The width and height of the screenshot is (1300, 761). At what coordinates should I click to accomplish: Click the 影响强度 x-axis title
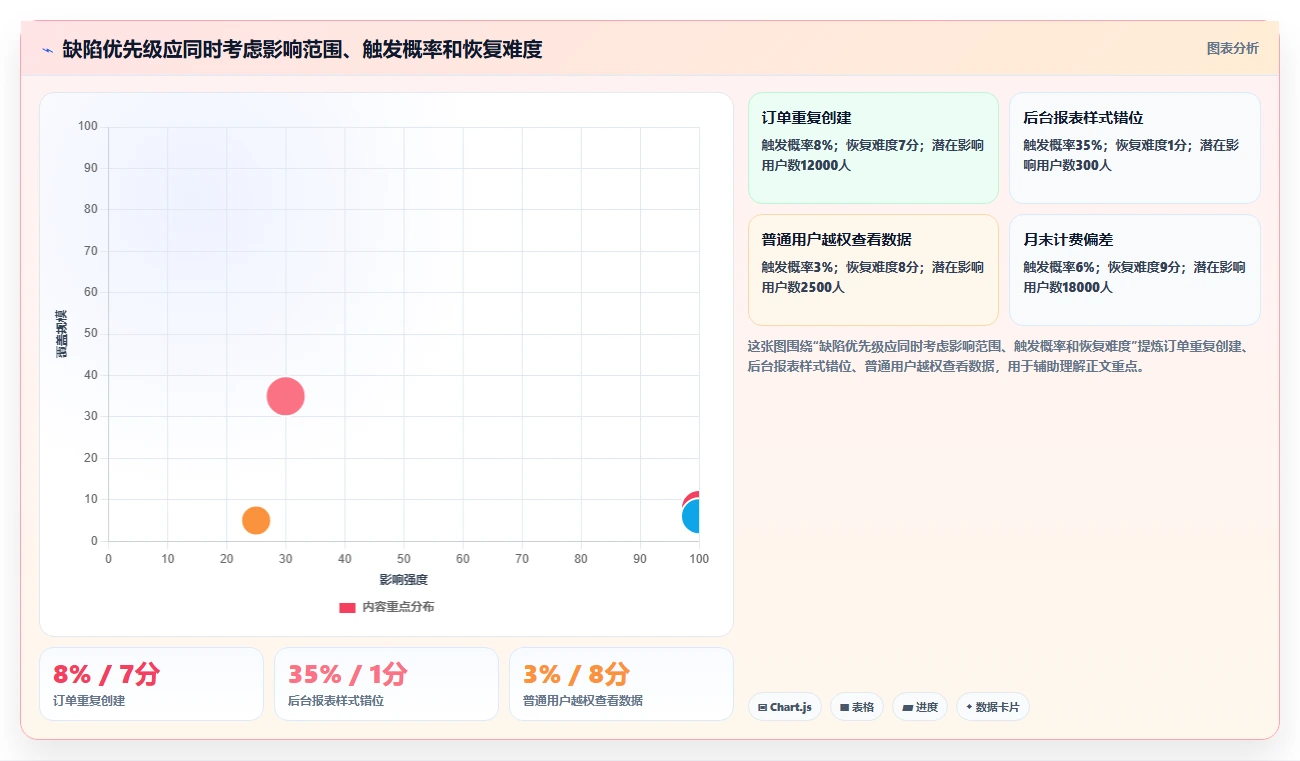point(403,579)
